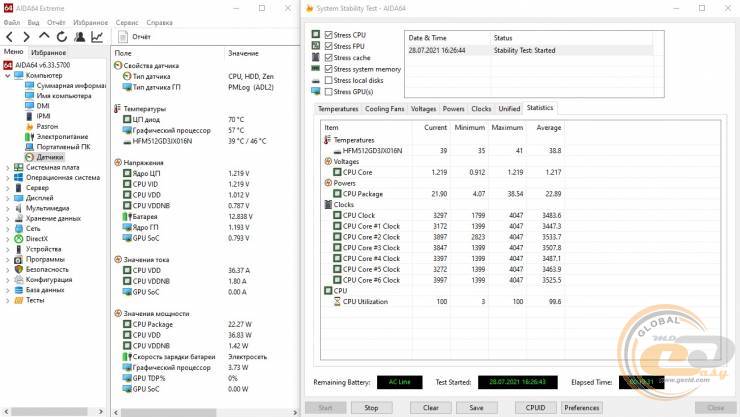Open the Вид menu
The height and width of the screenshot is (417, 740).
tap(34, 22)
